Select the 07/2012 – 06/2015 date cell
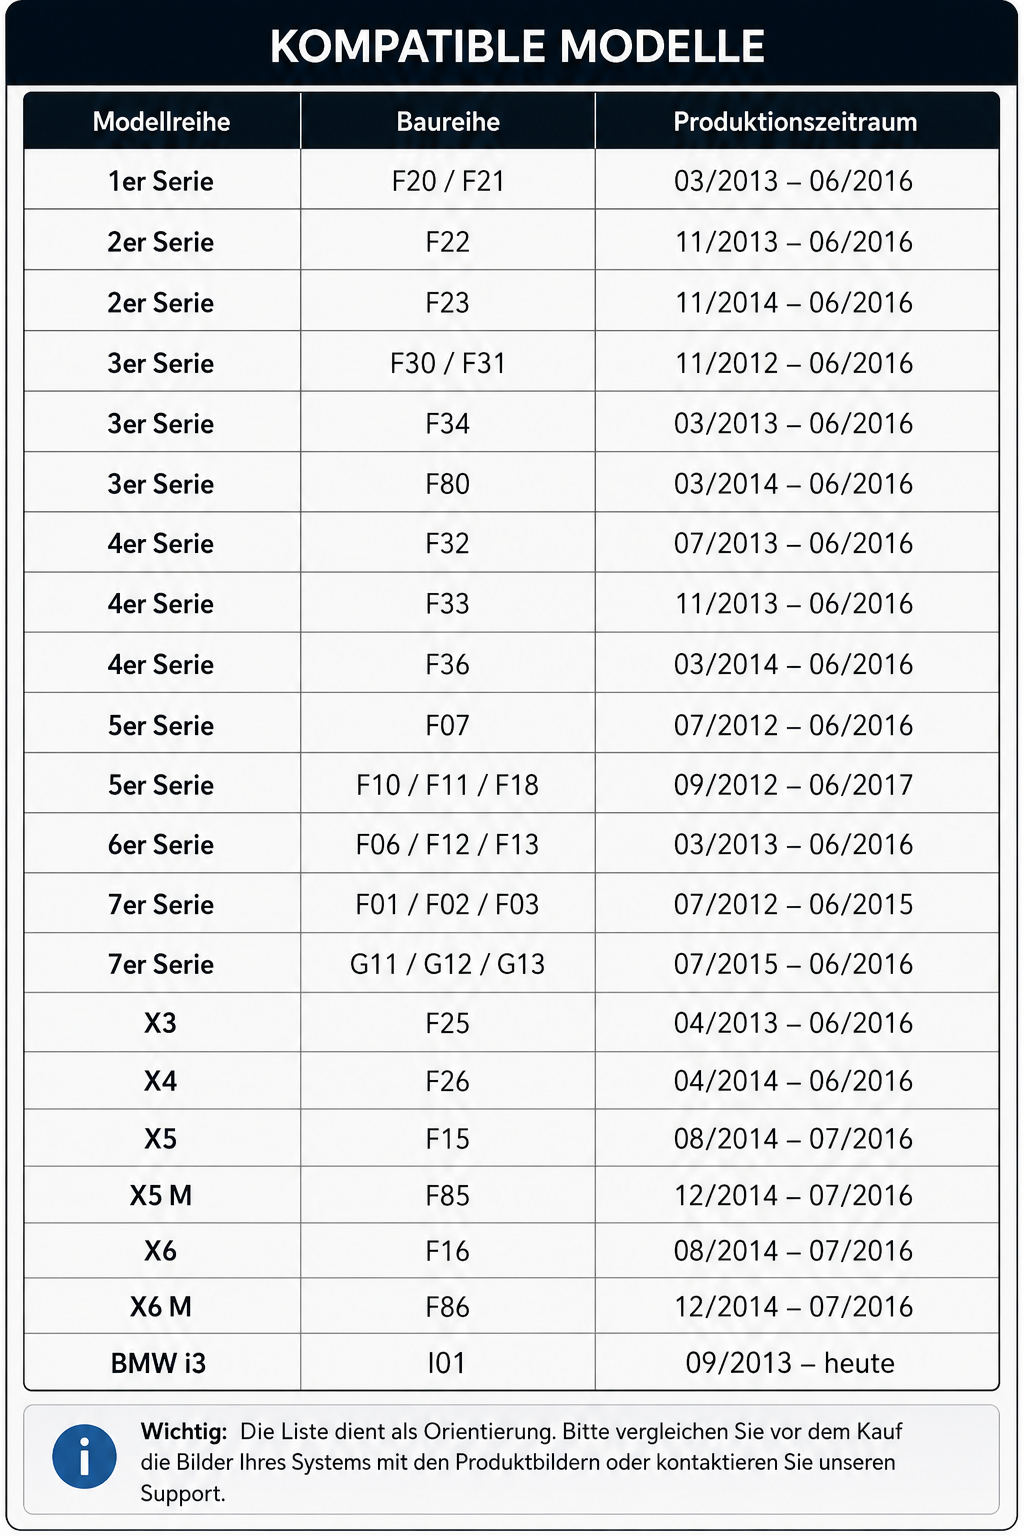1024x1536 pixels. pos(794,904)
